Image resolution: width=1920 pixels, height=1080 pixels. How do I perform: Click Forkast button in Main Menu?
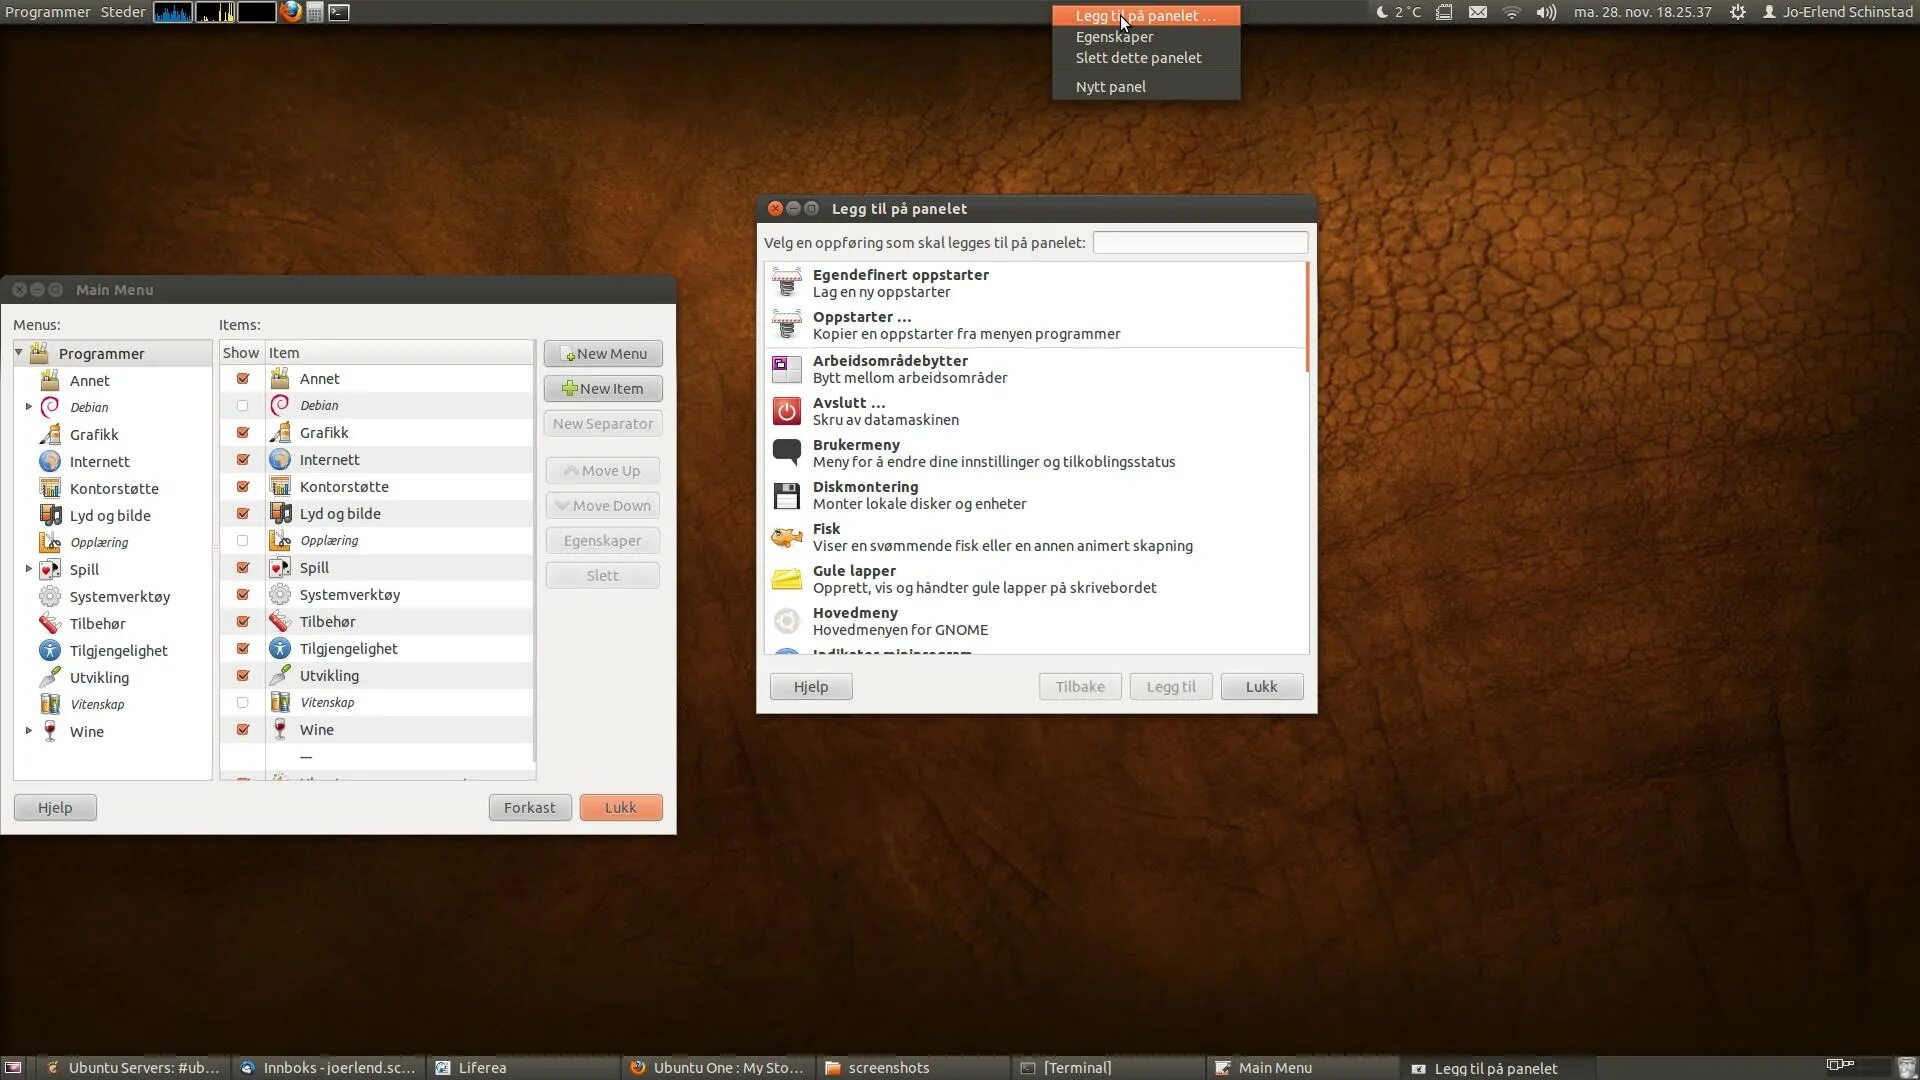coord(529,808)
